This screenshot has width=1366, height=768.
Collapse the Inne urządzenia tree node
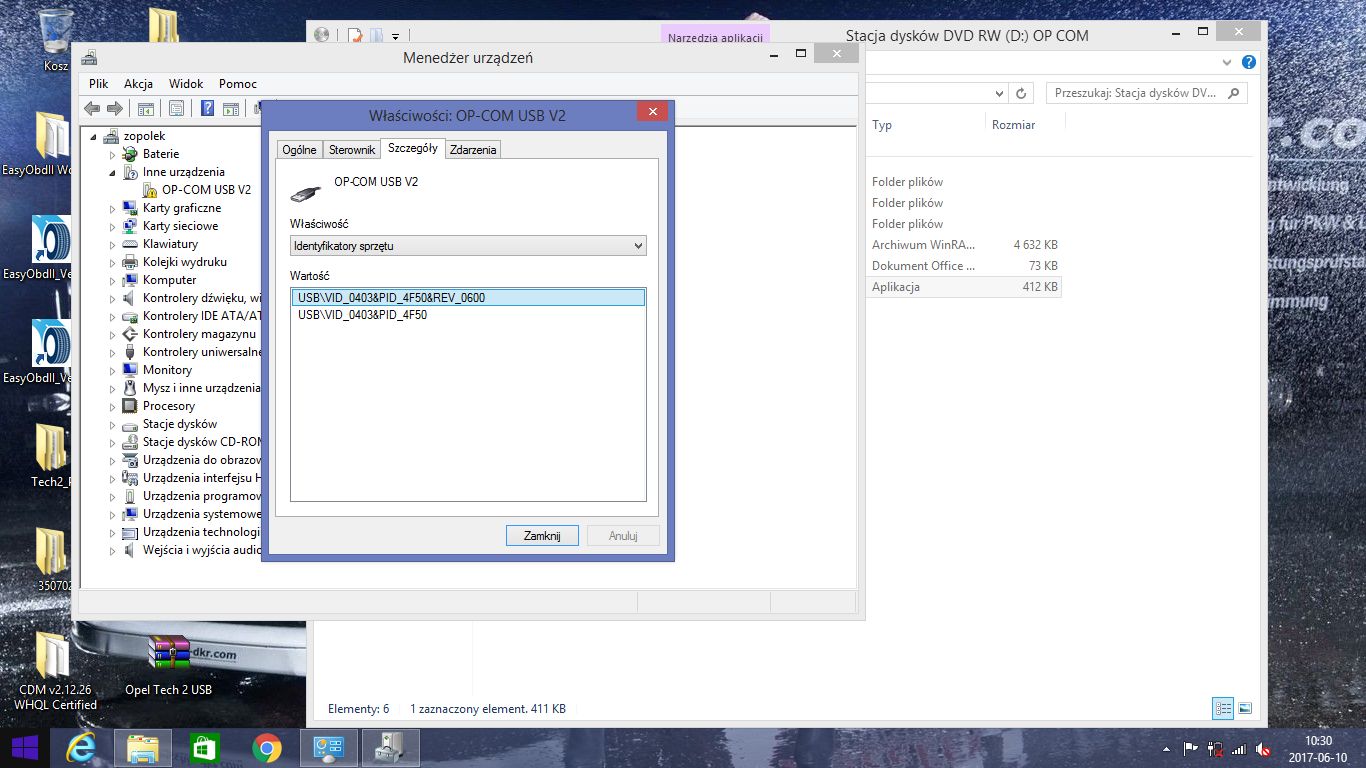coord(112,172)
